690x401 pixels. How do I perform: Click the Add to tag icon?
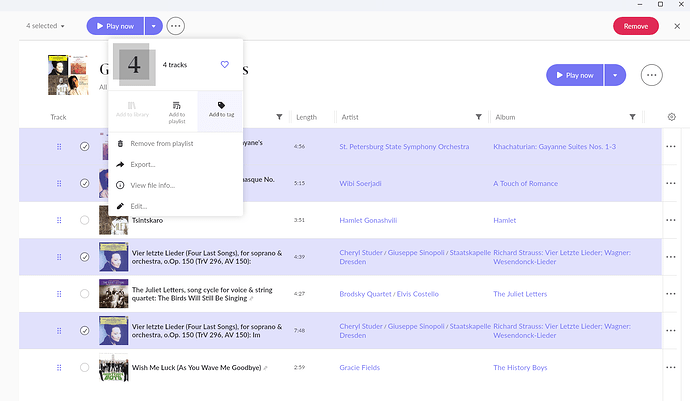coord(221,109)
